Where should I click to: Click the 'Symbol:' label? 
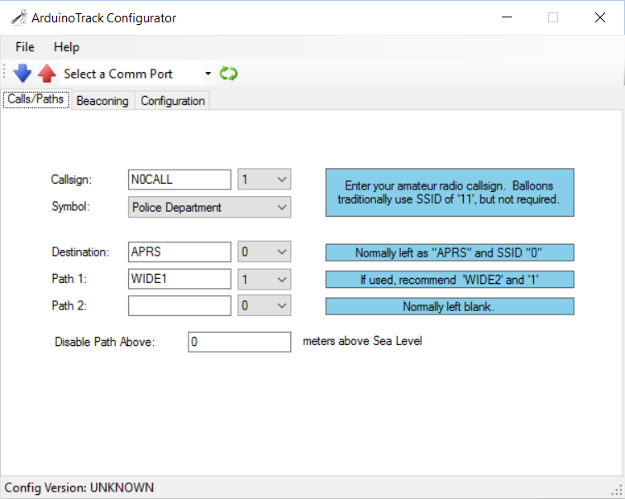[71, 206]
